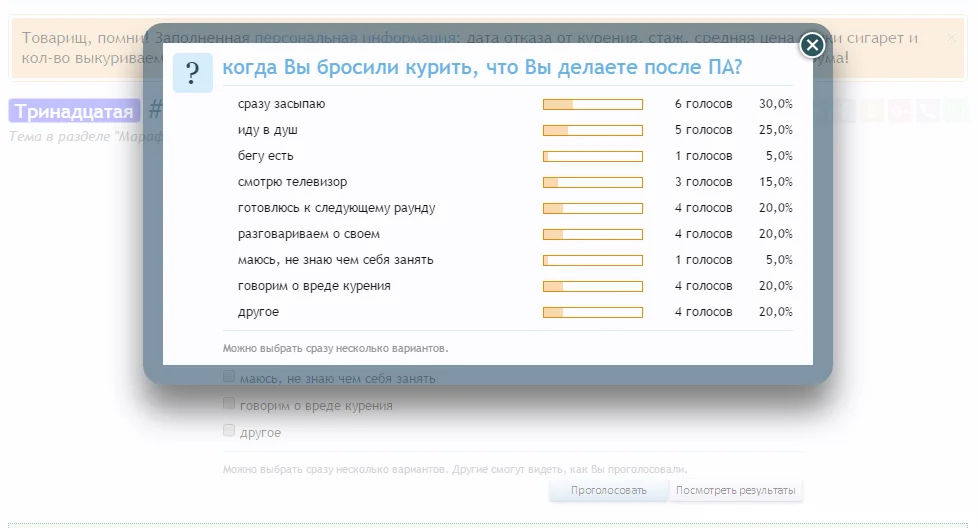Click the green WhatsApp share icon
This screenshot has height=528, width=978.
(956, 111)
